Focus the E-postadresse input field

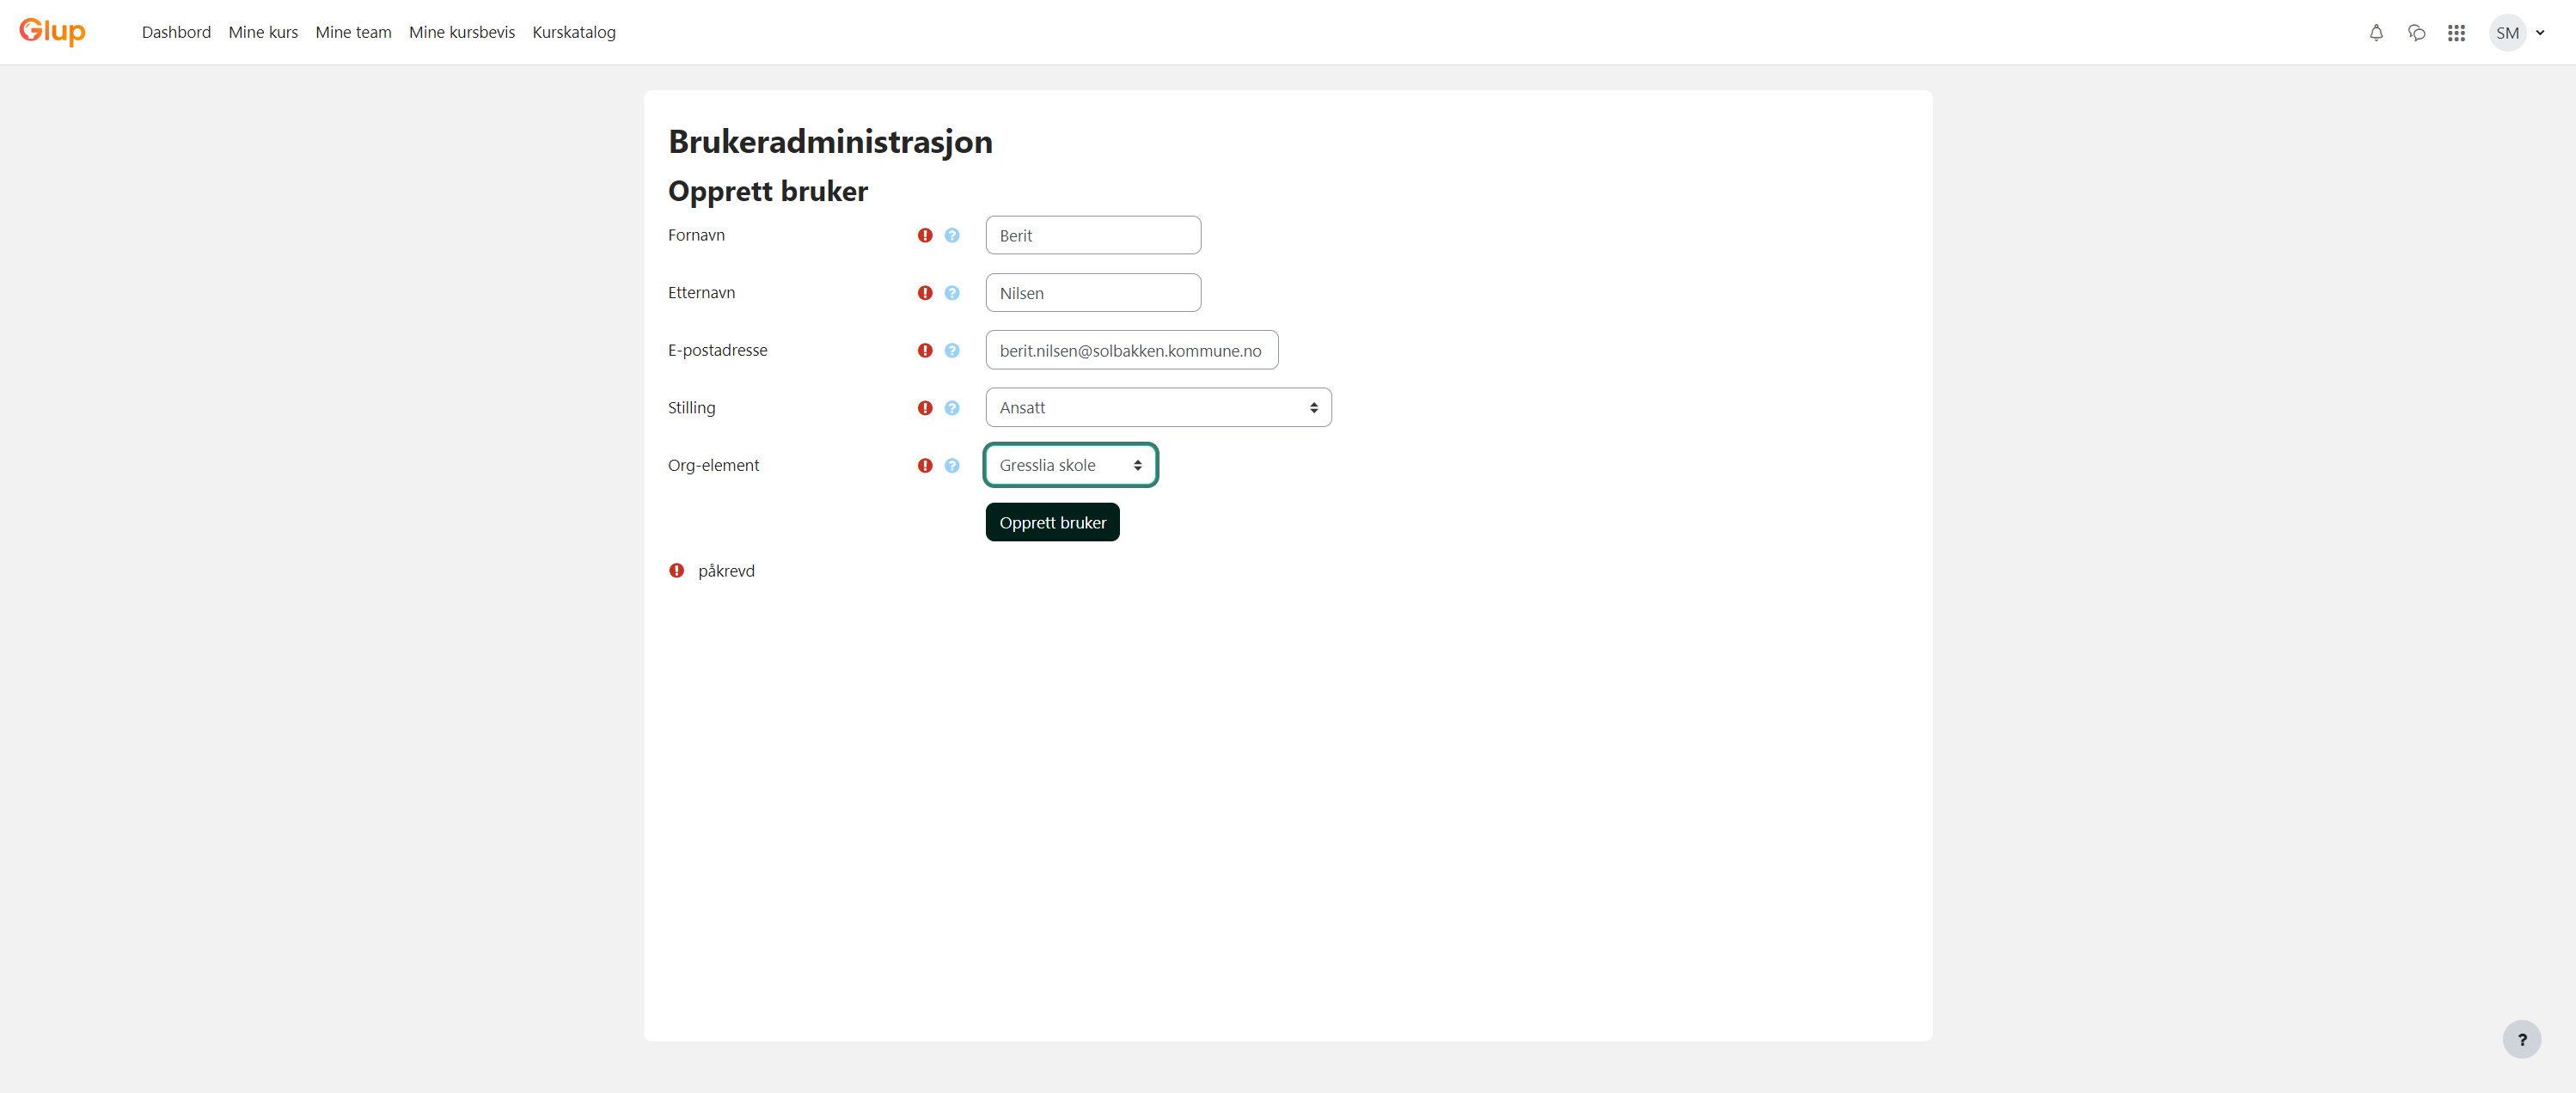coord(1131,350)
